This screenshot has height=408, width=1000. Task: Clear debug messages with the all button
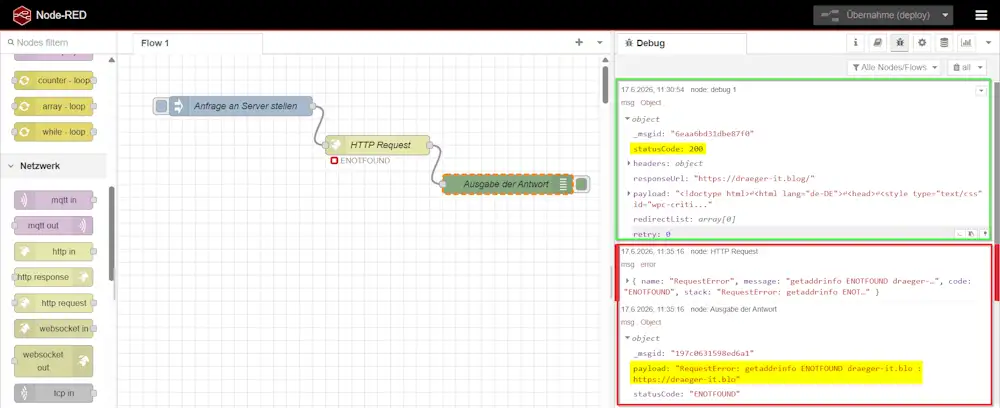point(966,67)
